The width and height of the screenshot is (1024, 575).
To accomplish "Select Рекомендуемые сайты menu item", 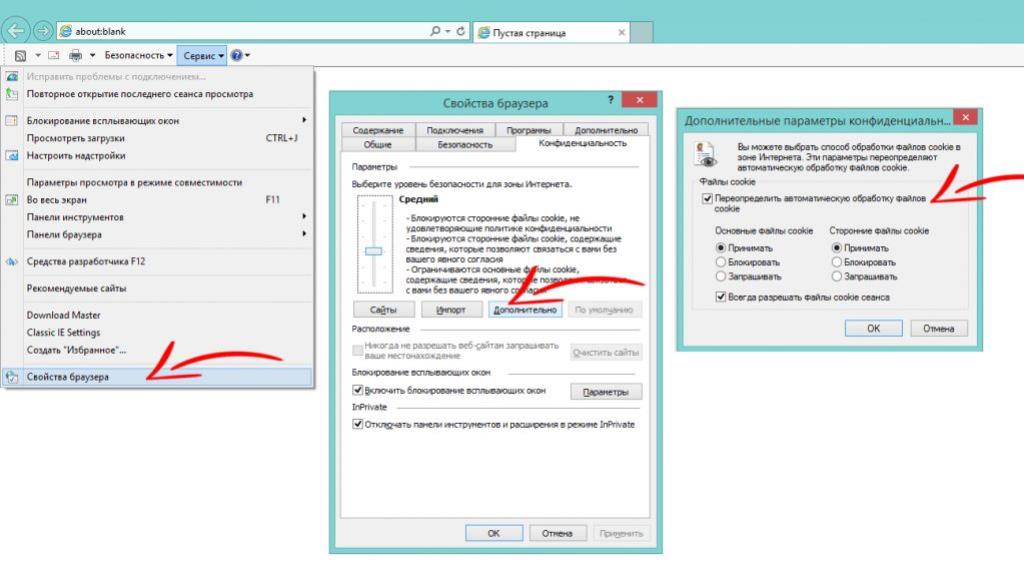I will click(x=157, y=288).
